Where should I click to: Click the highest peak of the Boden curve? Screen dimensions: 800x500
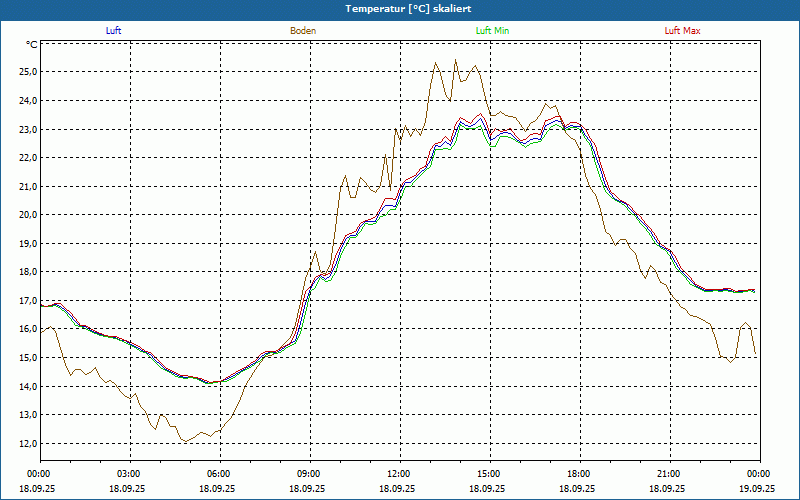pos(455,60)
